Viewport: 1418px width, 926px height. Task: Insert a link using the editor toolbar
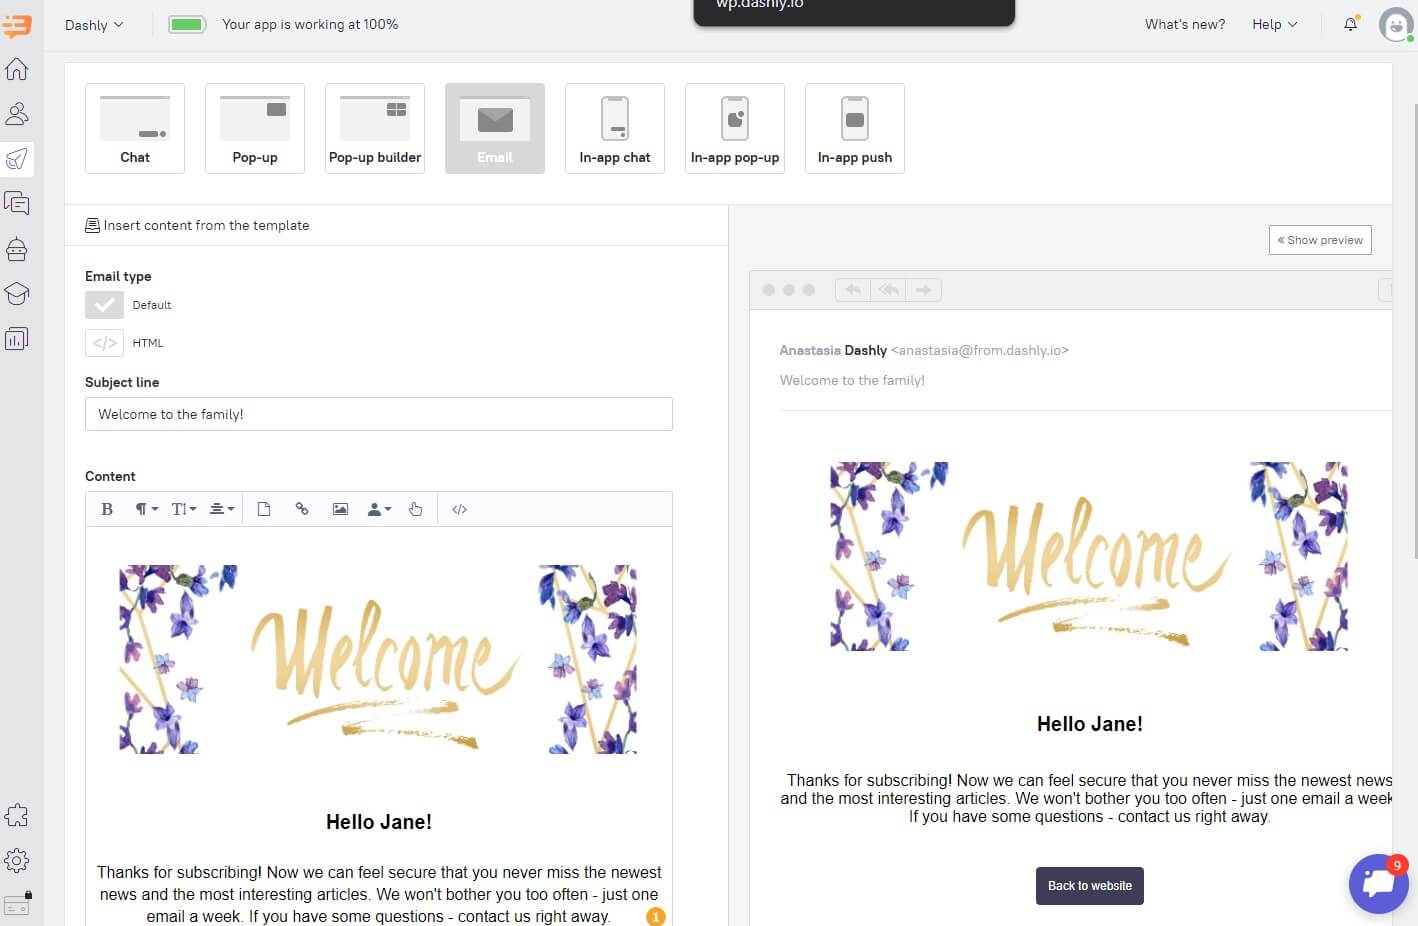pyautogui.click(x=302, y=509)
